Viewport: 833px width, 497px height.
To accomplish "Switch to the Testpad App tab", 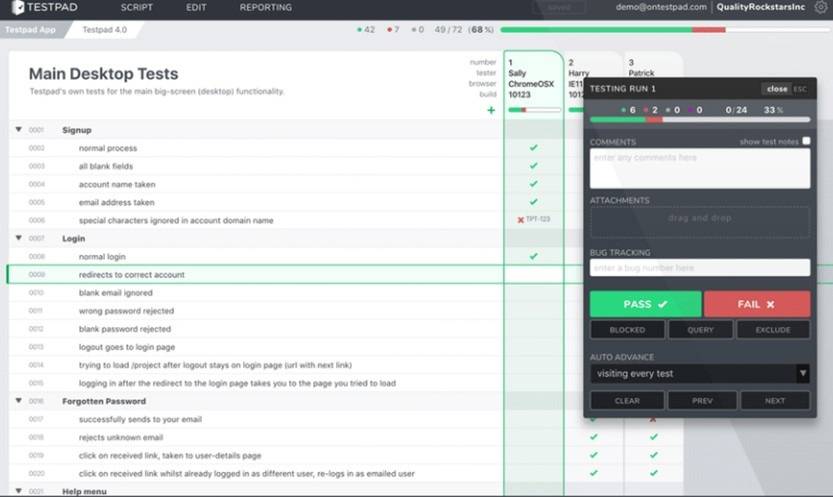I will tap(31, 30).
